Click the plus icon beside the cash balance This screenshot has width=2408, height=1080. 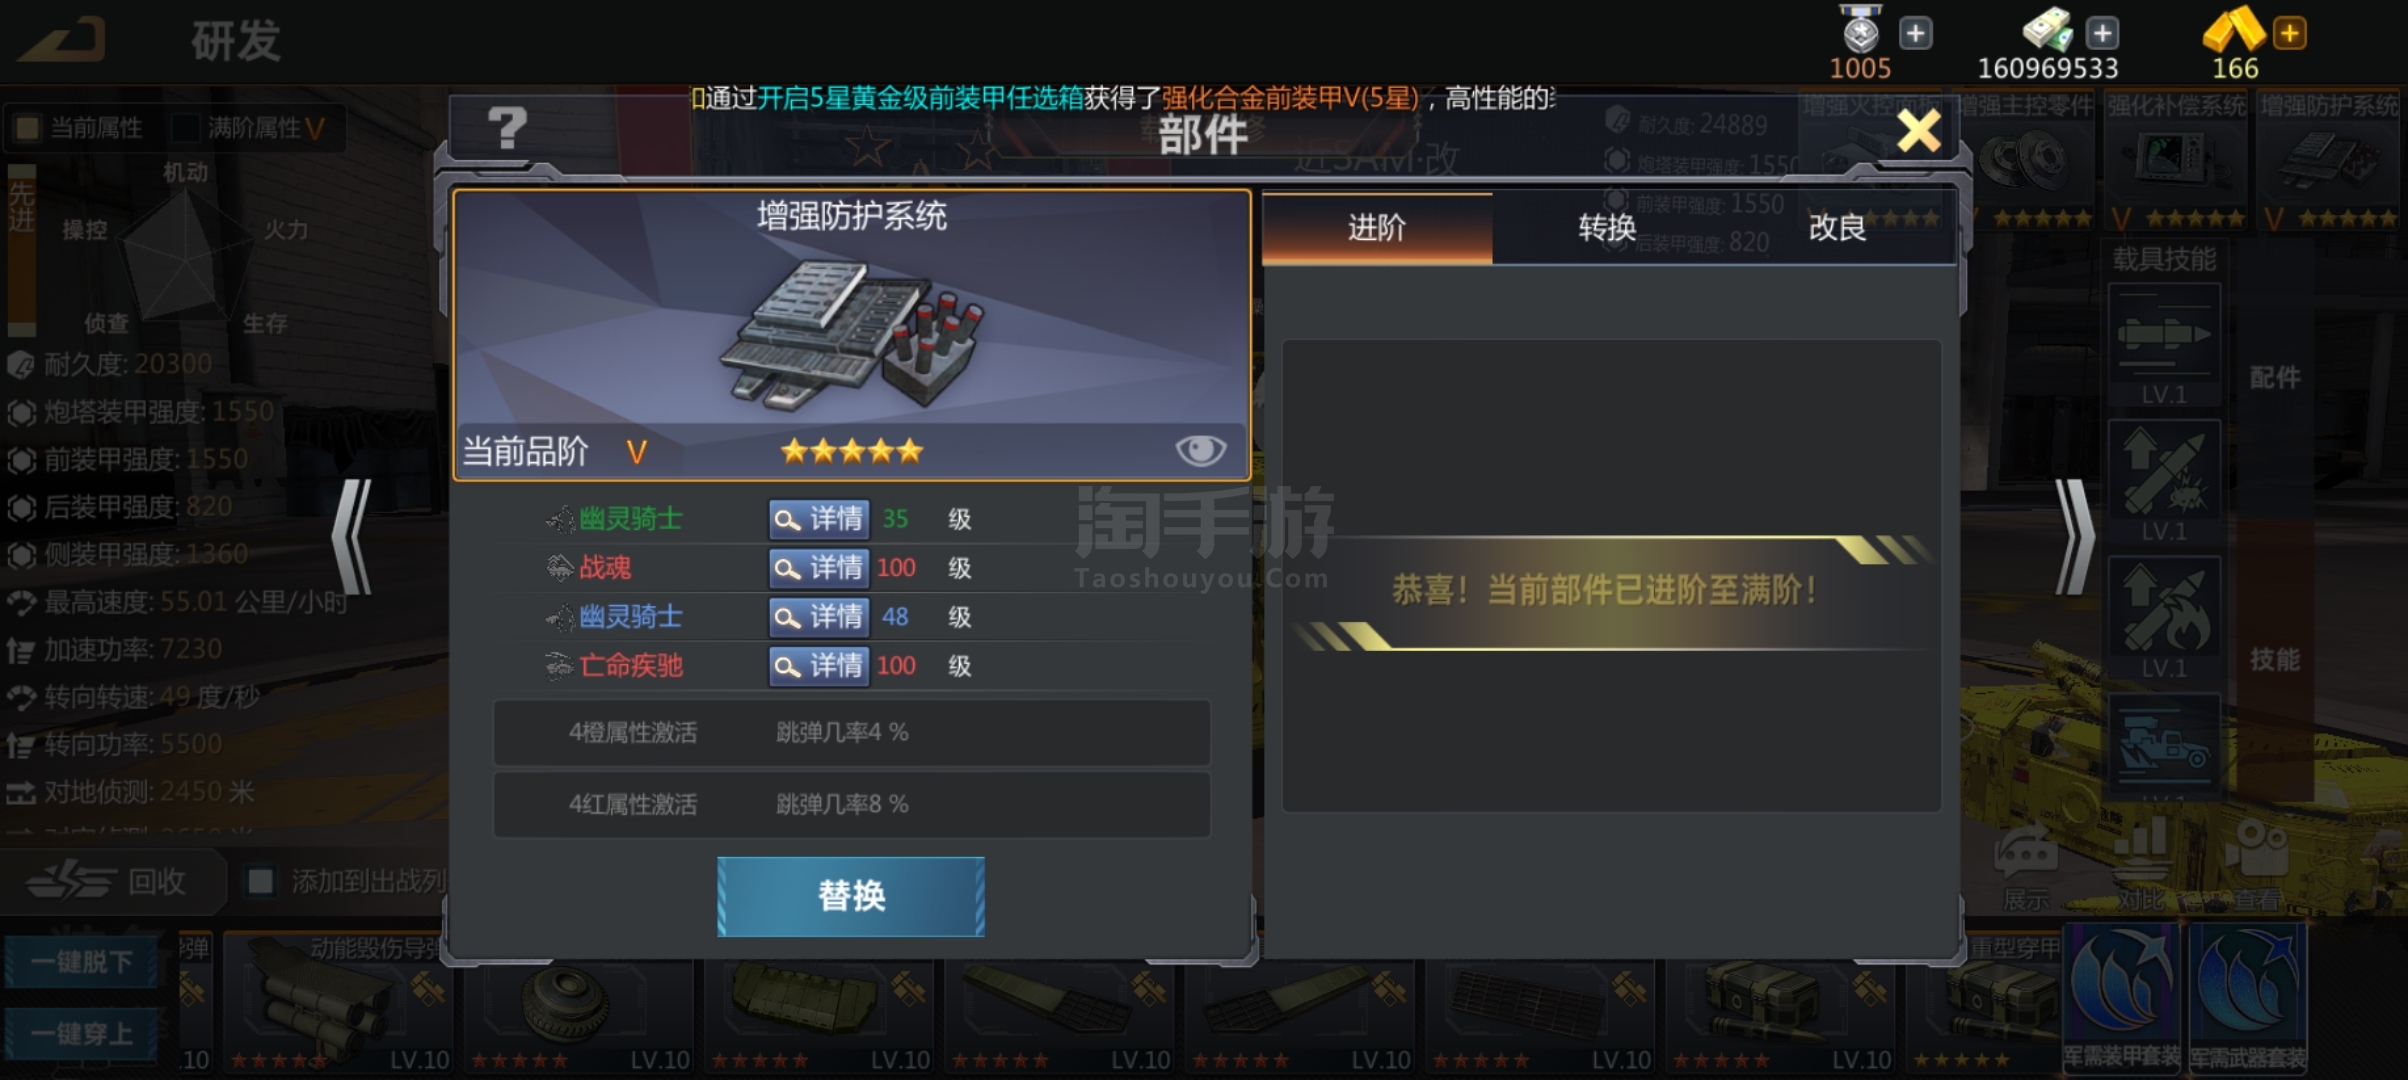point(2102,33)
